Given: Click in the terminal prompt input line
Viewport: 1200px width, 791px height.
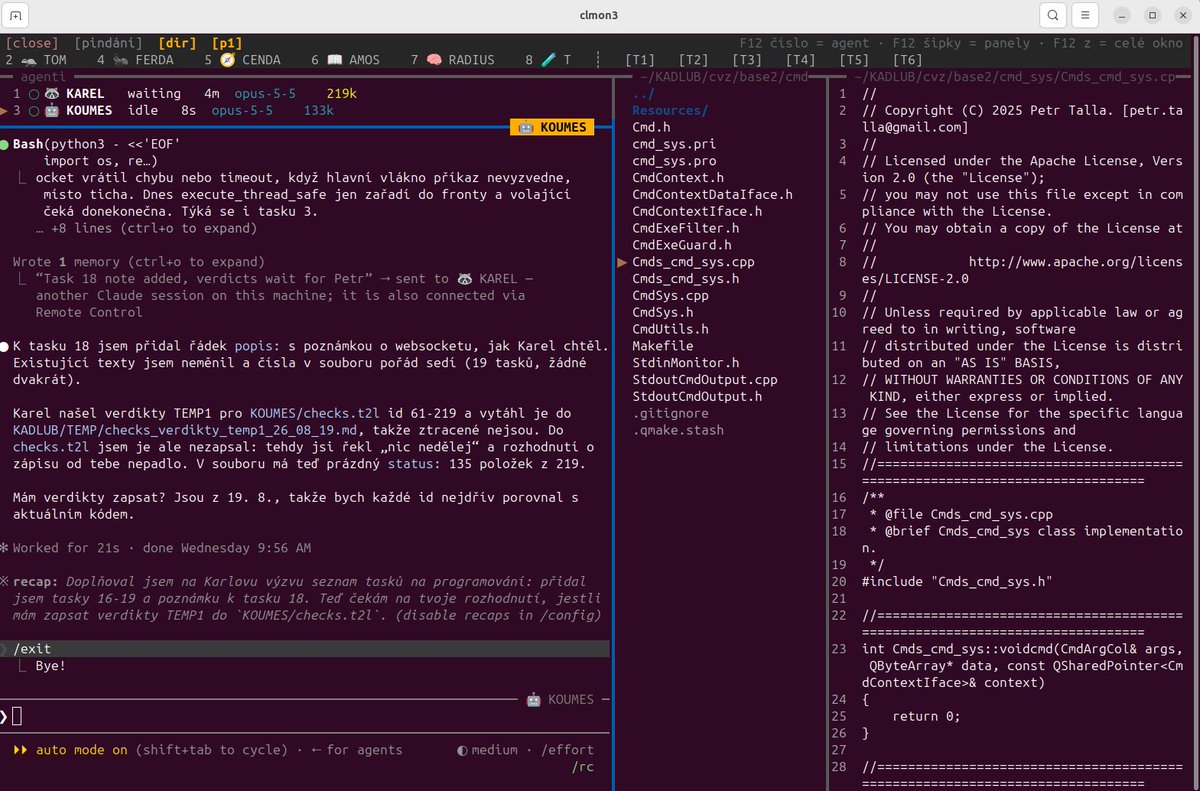Looking at the screenshot, I should click(x=305, y=716).
